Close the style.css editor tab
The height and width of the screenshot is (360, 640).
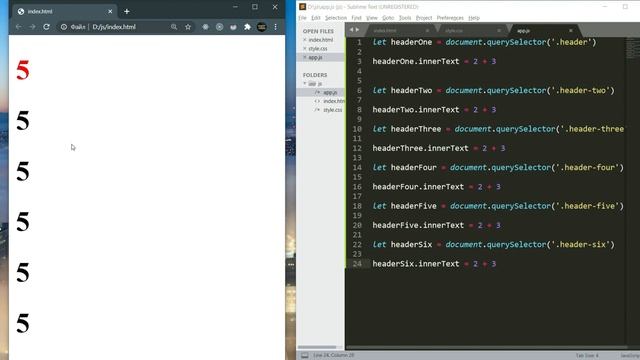499,31
